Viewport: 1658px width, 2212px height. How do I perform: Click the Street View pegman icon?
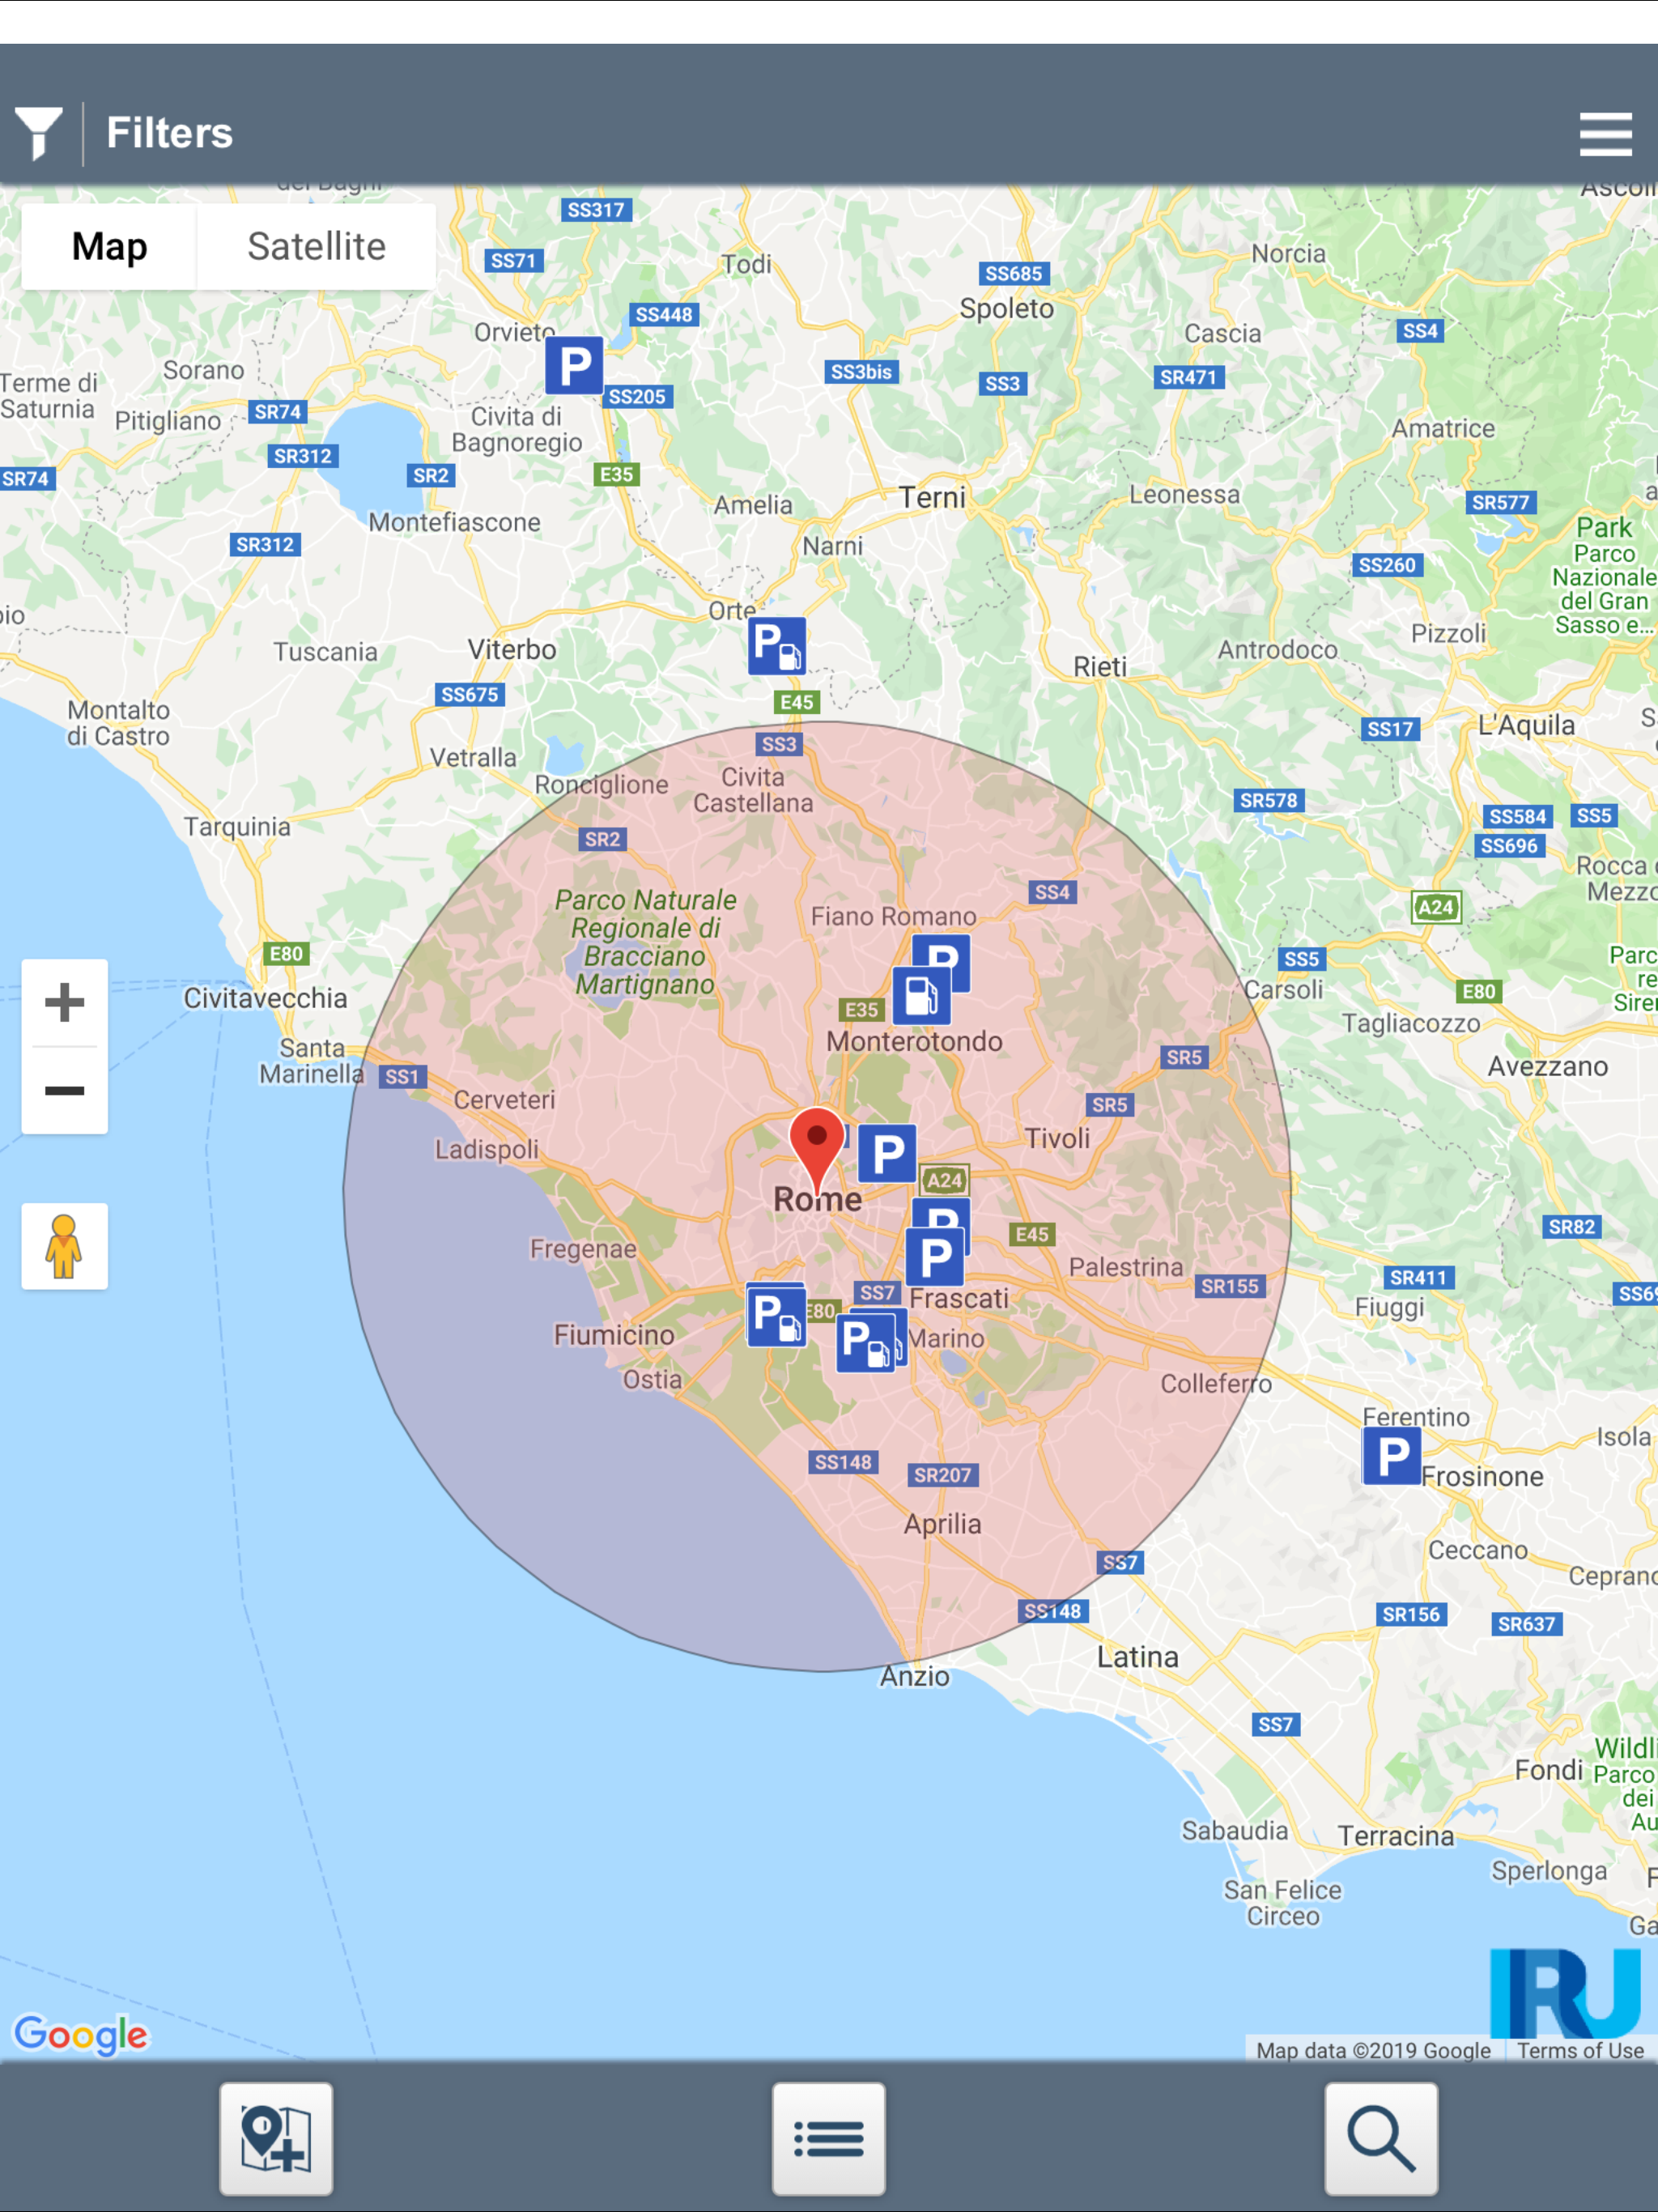[x=65, y=1246]
